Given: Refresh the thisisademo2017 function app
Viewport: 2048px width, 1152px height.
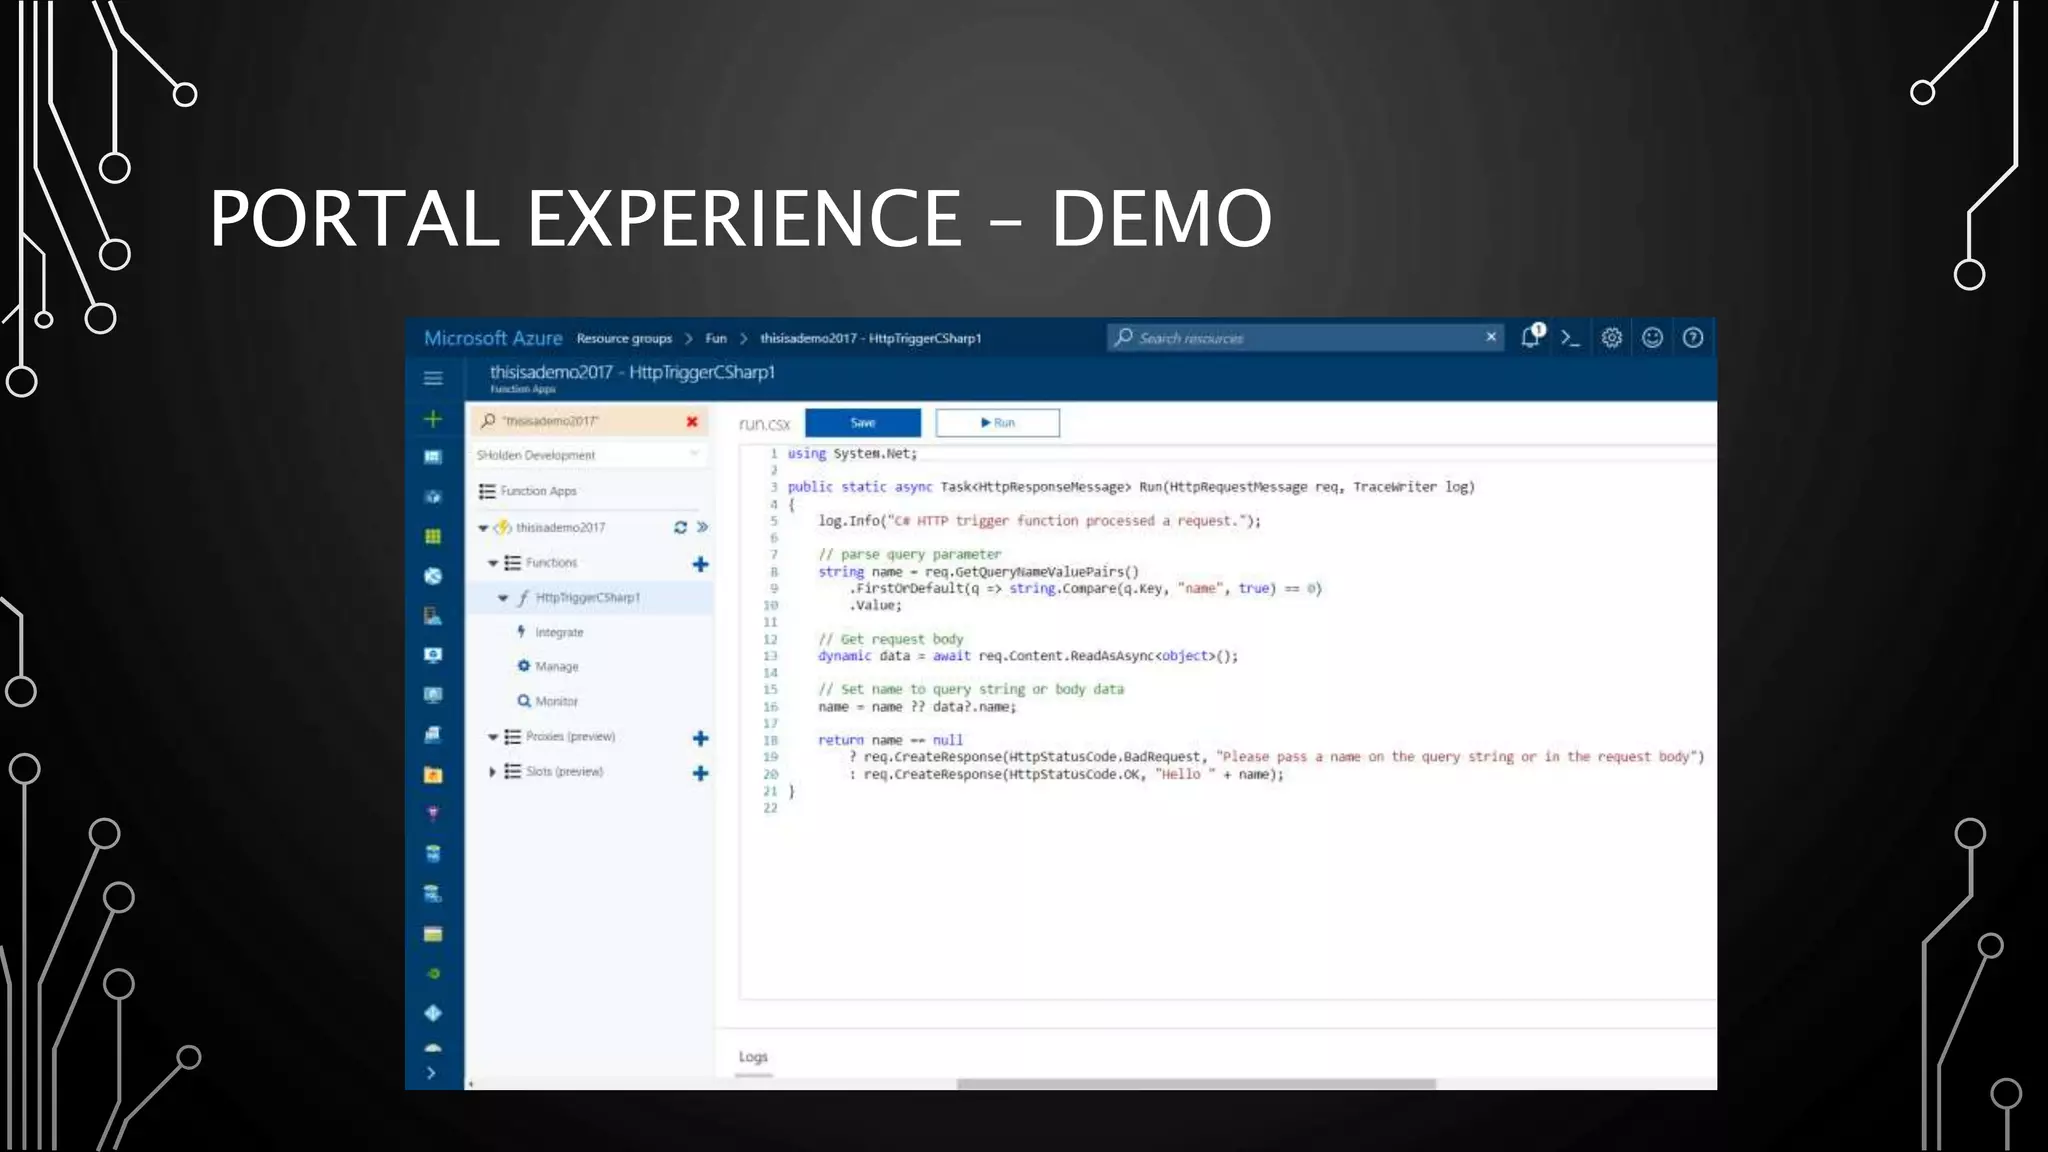Looking at the screenshot, I should point(680,527).
